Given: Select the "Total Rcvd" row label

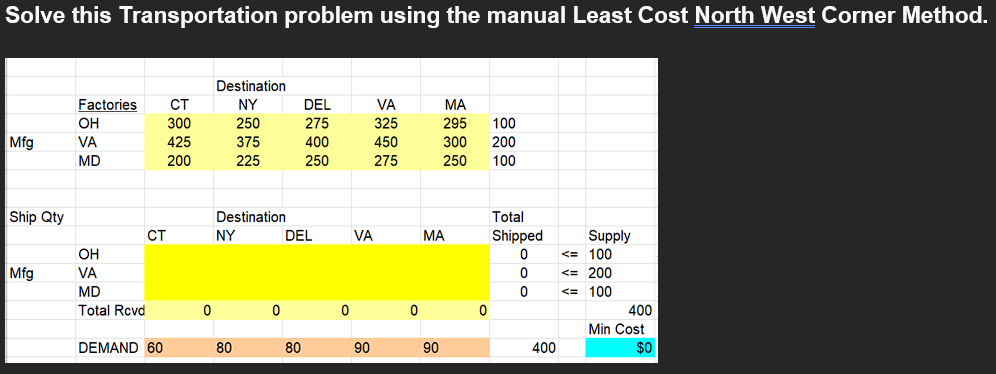Looking at the screenshot, I should (x=111, y=311).
